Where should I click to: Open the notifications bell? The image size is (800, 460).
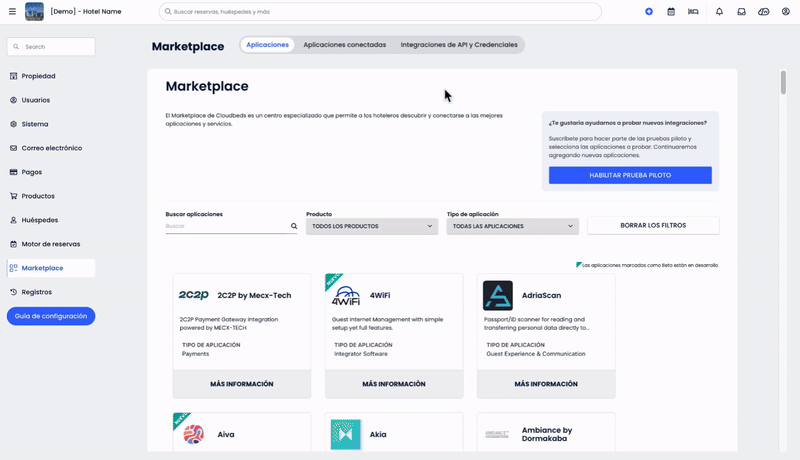(719, 12)
